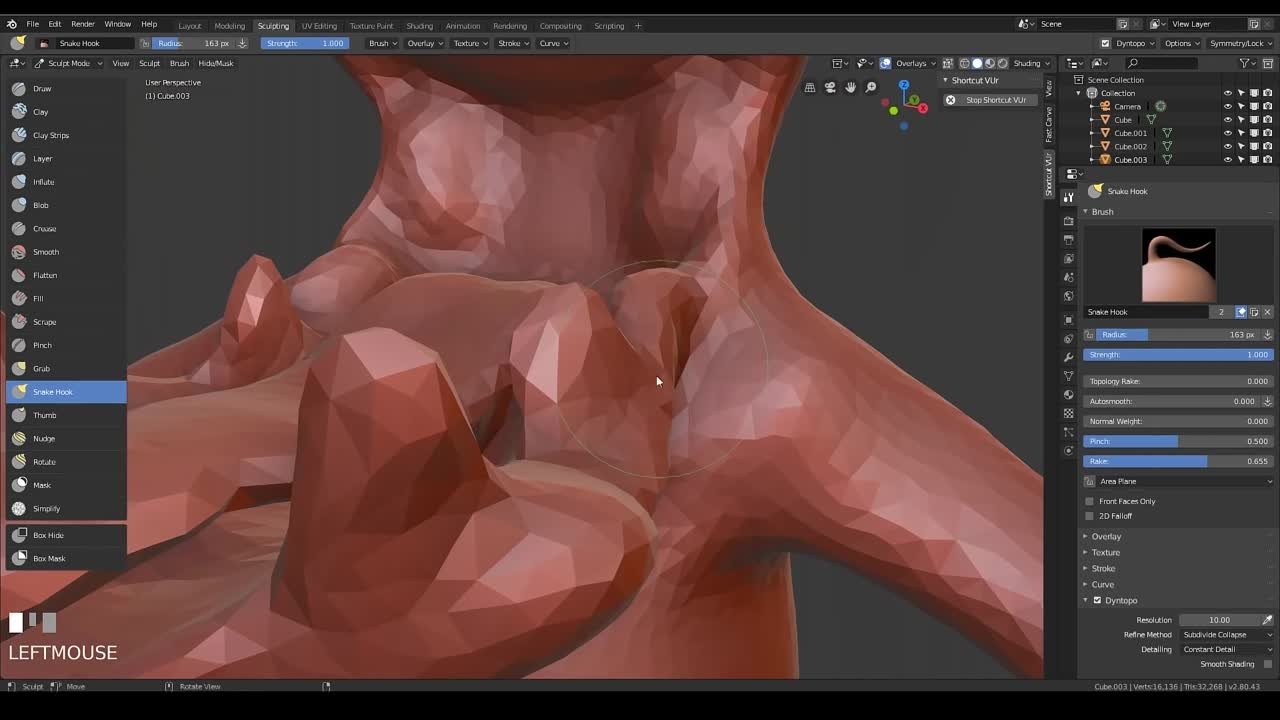Select the Fill brush tool
This screenshot has height=720, width=1280.
point(66,298)
